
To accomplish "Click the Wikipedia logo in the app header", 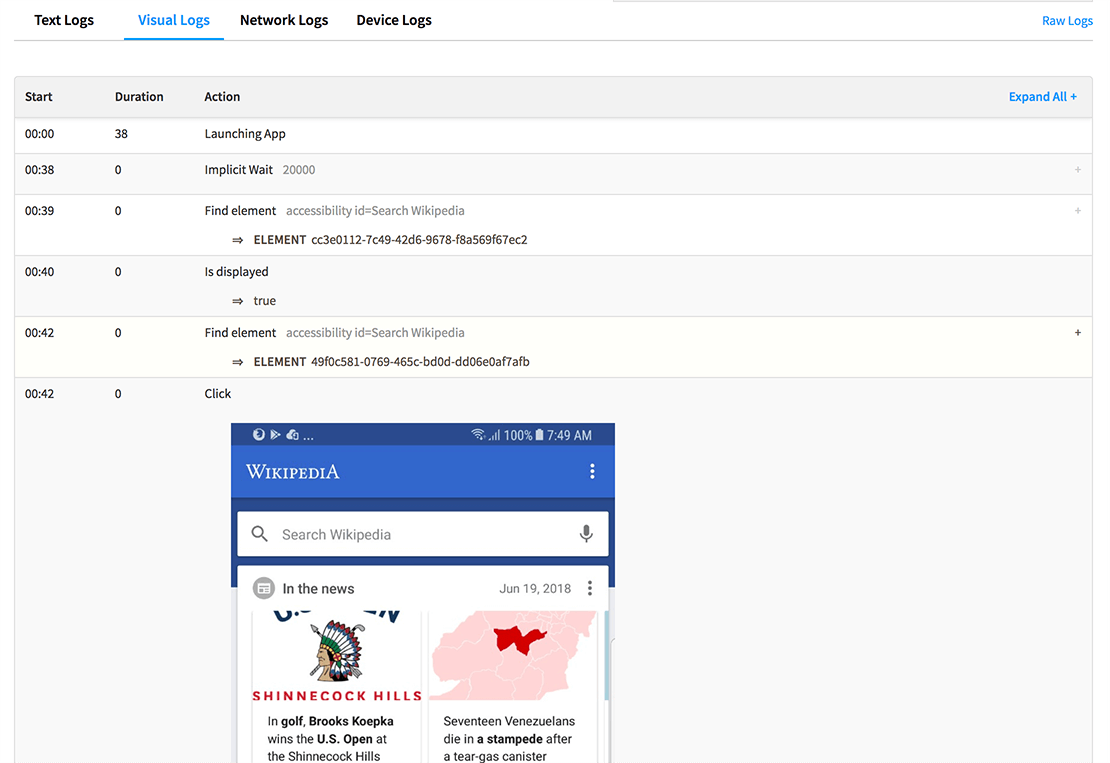I will [292, 472].
